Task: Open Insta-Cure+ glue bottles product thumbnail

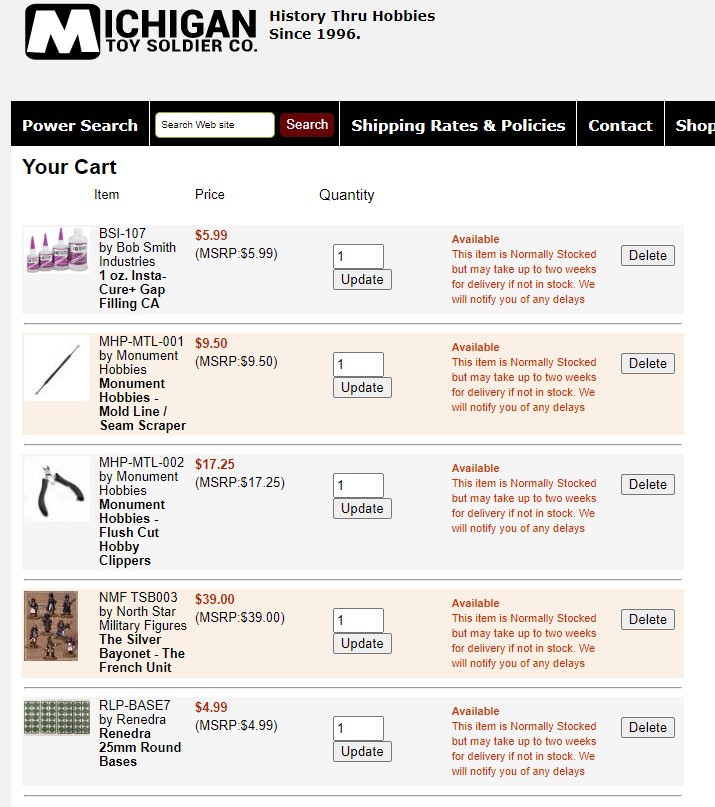Action: tap(56, 250)
